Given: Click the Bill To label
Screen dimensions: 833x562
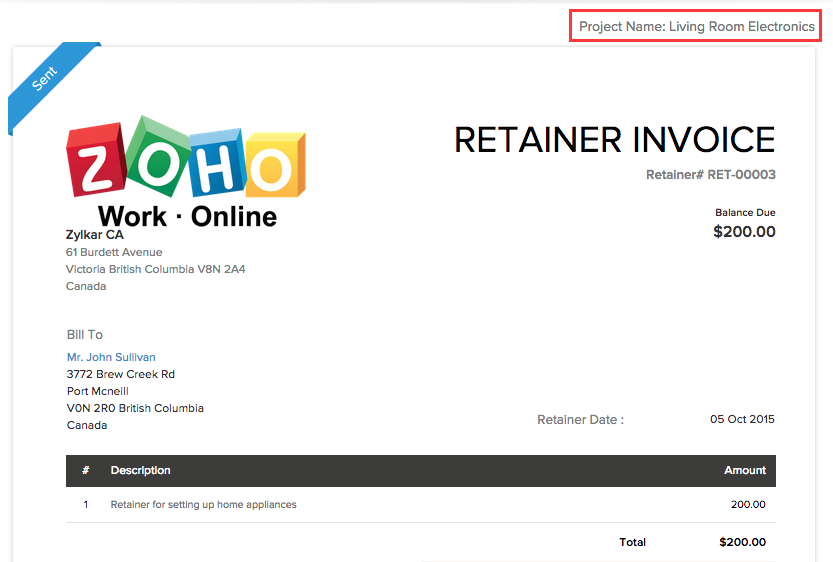Looking at the screenshot, I should tap(84, 335).
